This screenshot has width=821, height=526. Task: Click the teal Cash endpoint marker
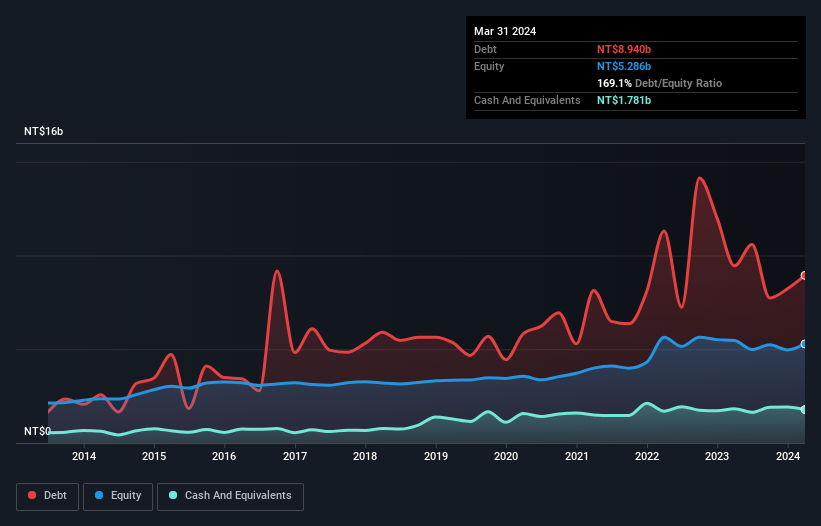804,409
